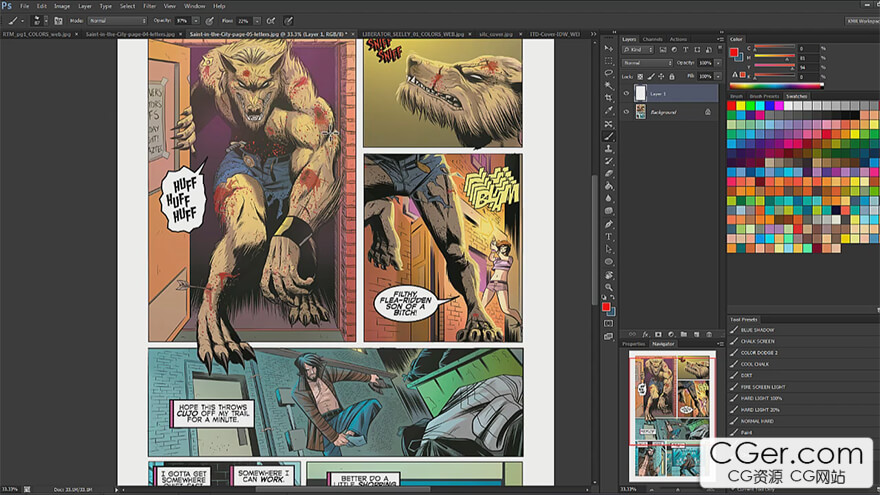Toggle pressure for opacity button
Image resolution: width=880 pixels, height=495 pixels.
(x=209, y=21)
